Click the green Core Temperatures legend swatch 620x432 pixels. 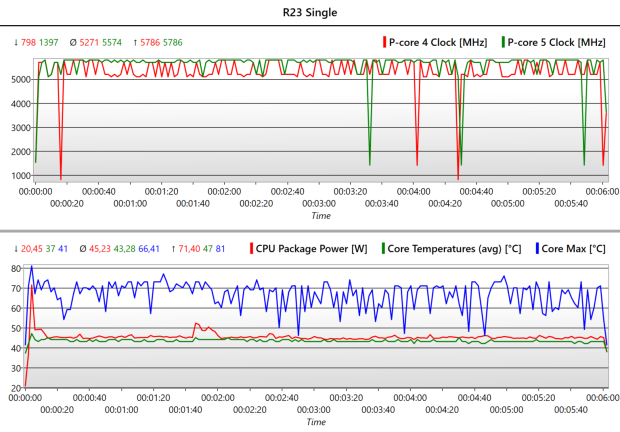(x=382, y=248)
